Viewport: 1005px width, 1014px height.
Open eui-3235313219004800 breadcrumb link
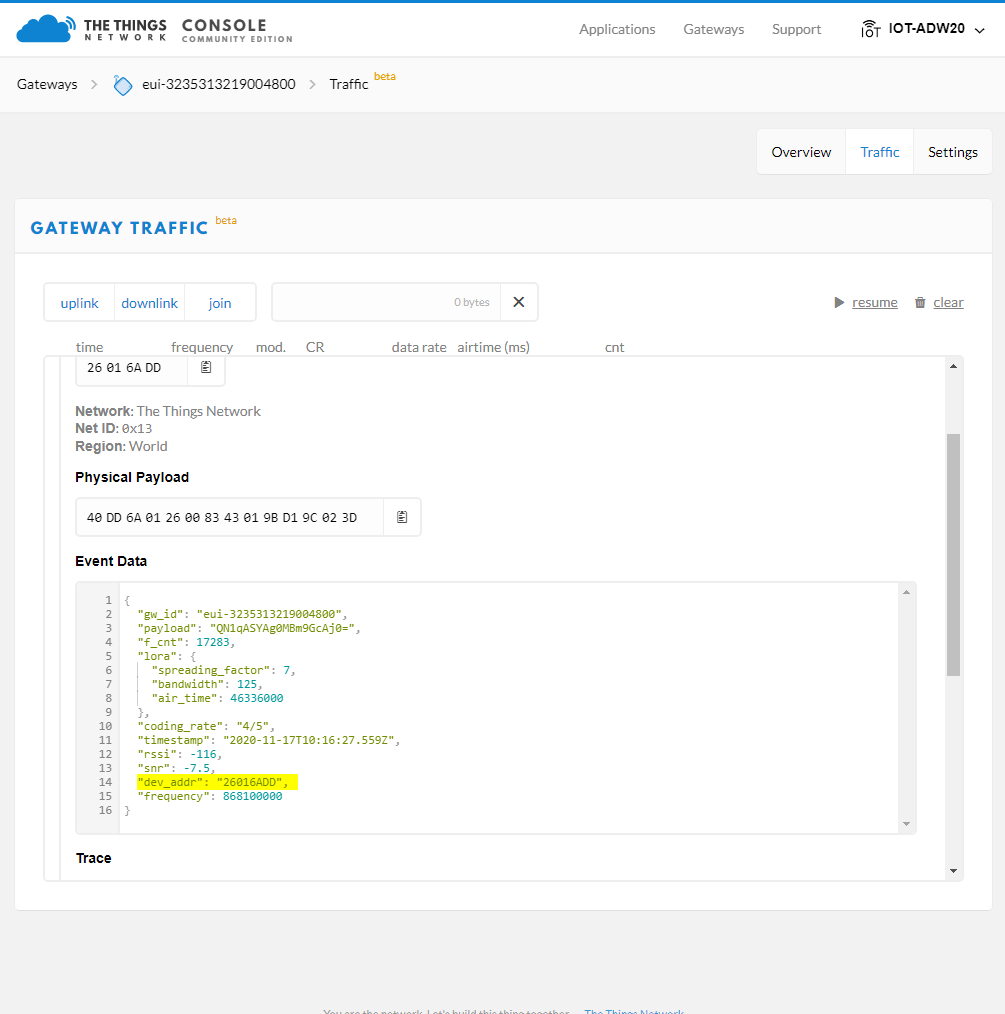219,84
